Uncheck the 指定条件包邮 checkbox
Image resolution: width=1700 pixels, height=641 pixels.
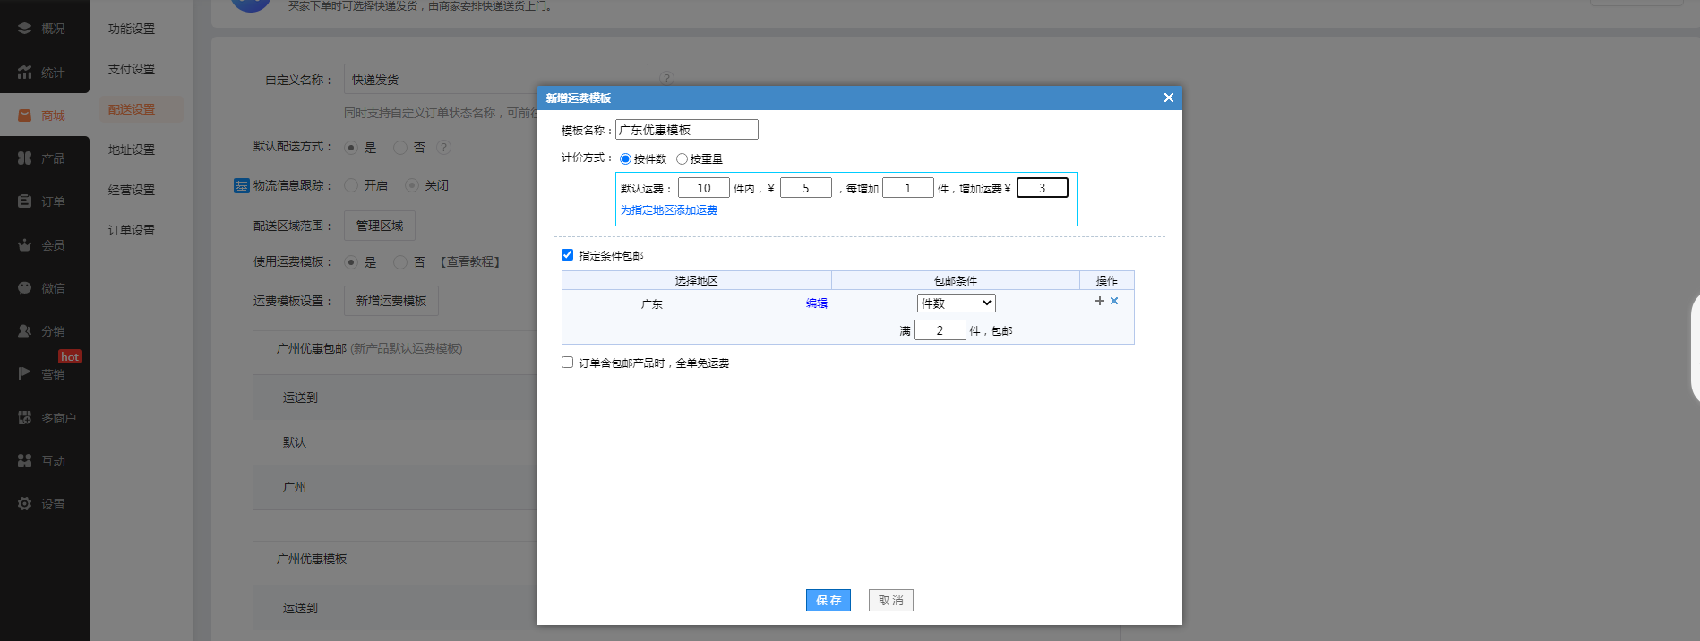click(x=567, y=255)
